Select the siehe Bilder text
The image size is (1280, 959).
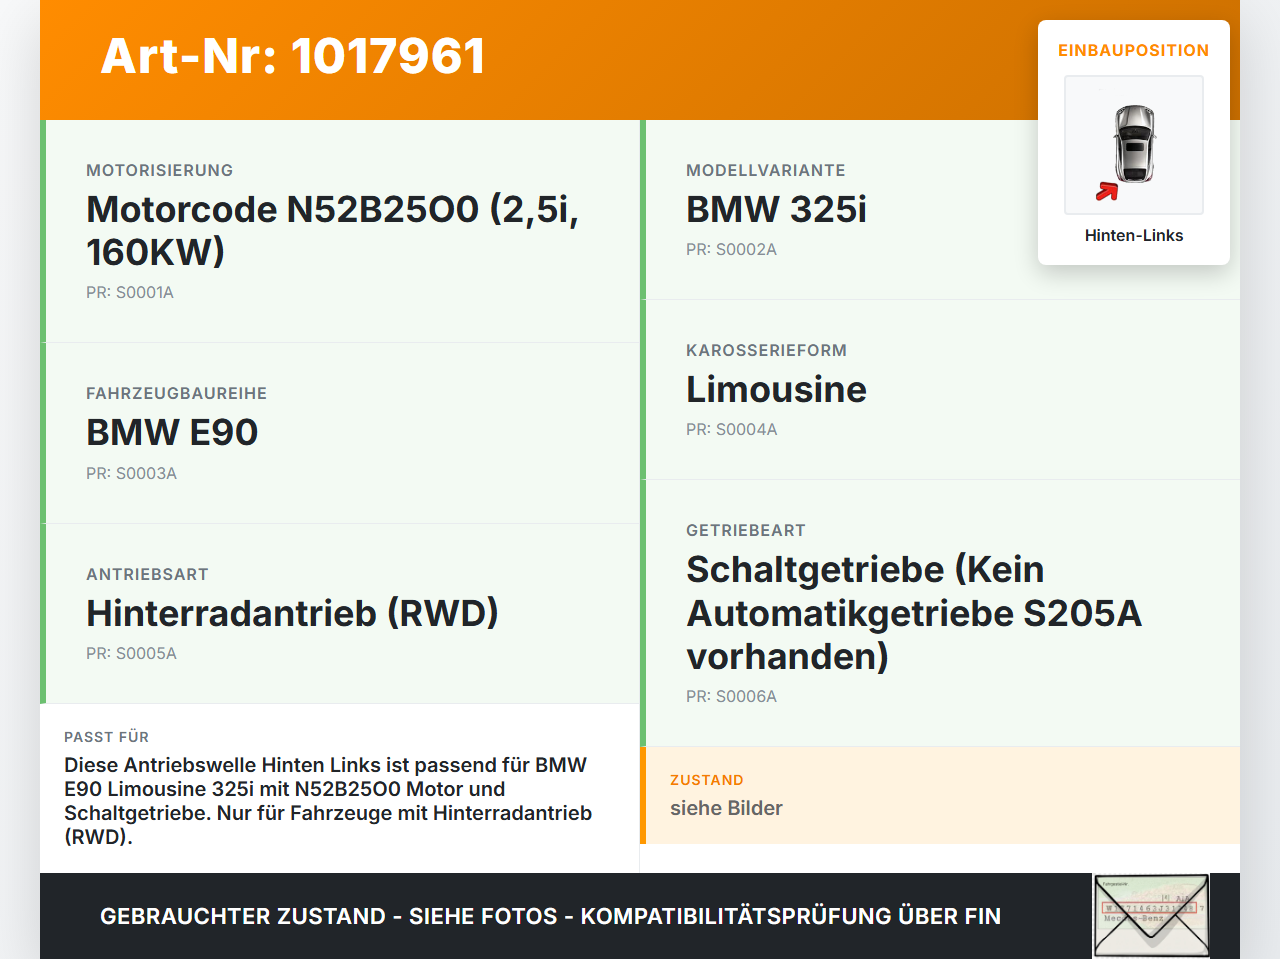[726, 808]
